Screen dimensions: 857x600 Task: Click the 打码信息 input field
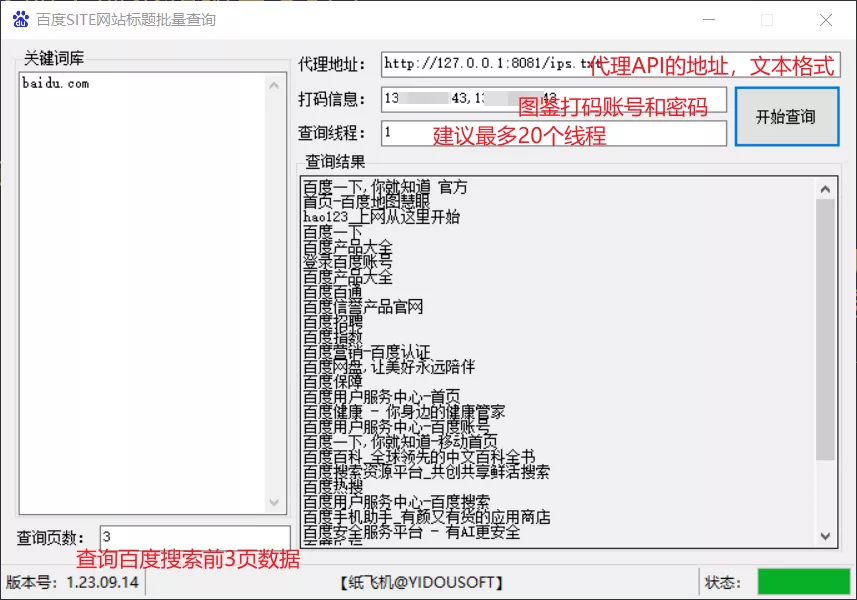(x=554, y=99)
